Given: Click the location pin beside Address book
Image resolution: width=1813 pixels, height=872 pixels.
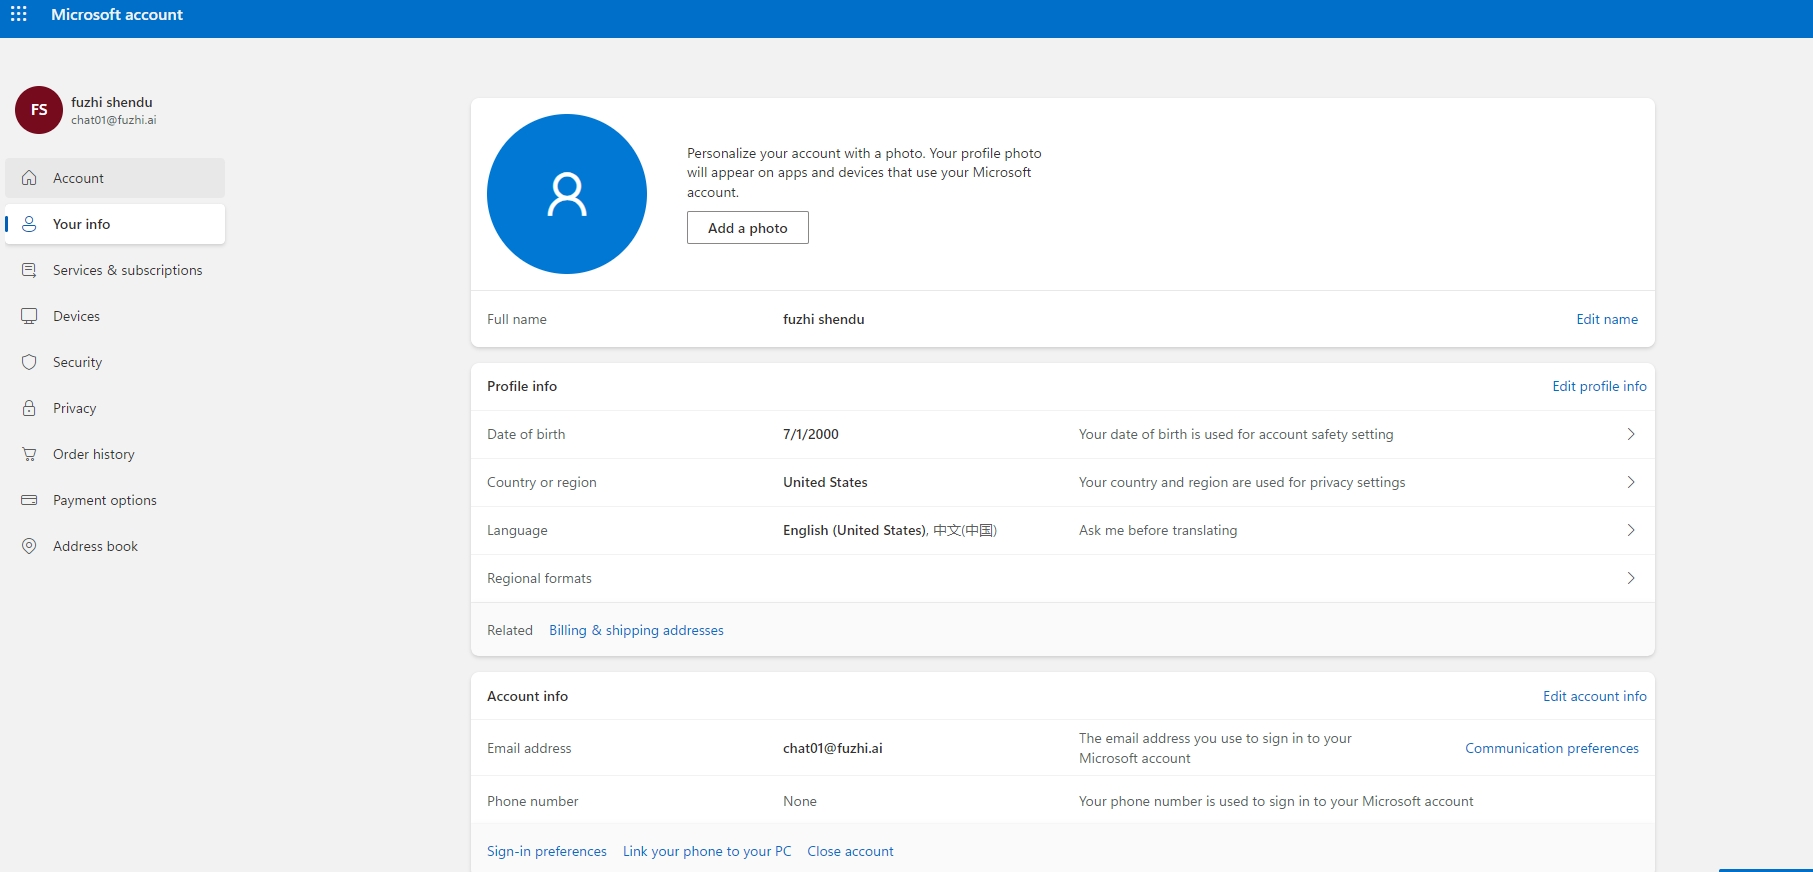Looking at the screenshot, I should coord(29,546).
